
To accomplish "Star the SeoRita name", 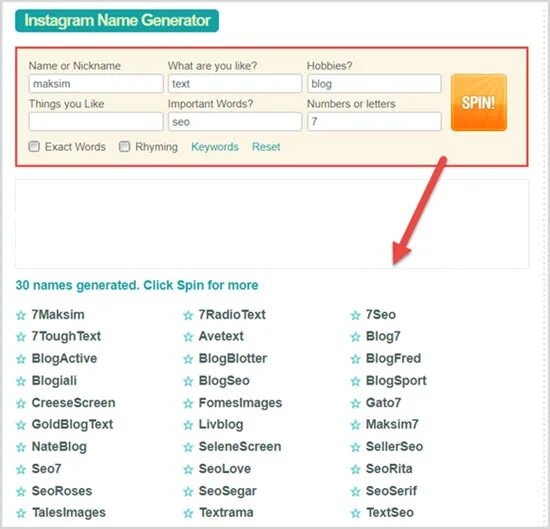I will 356,469.
